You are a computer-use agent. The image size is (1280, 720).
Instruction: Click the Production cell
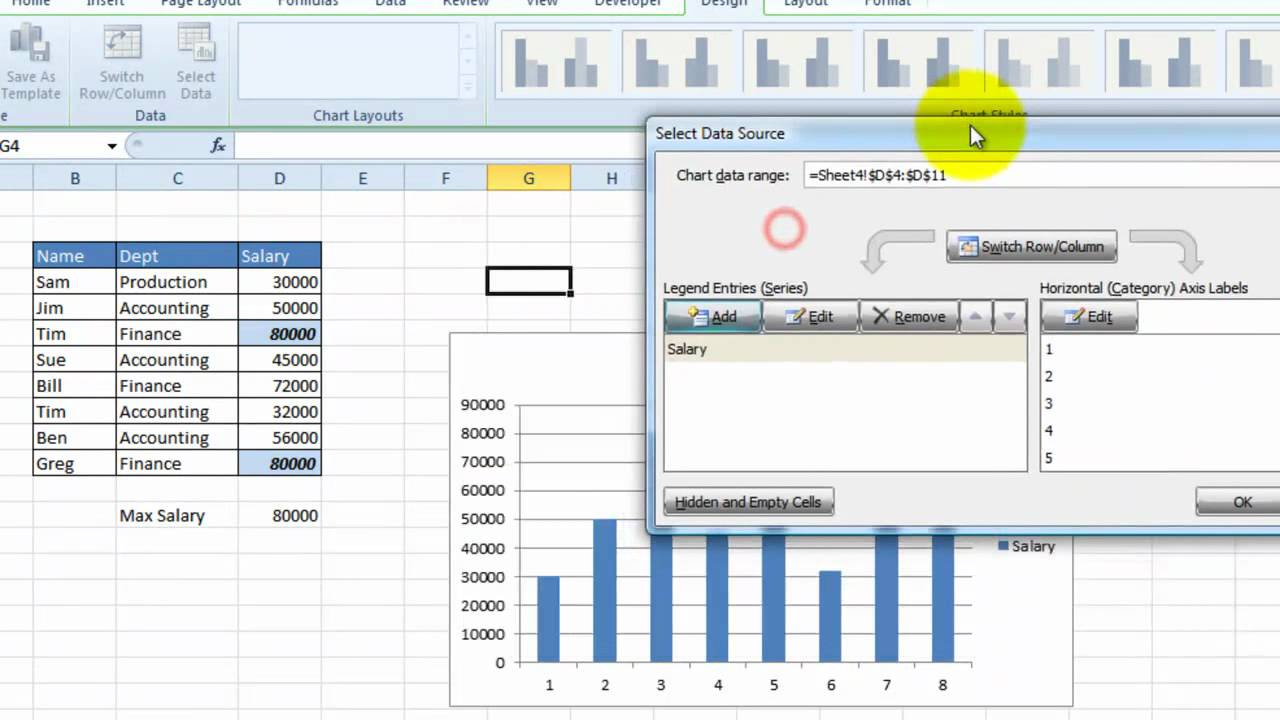pos(177,282)
